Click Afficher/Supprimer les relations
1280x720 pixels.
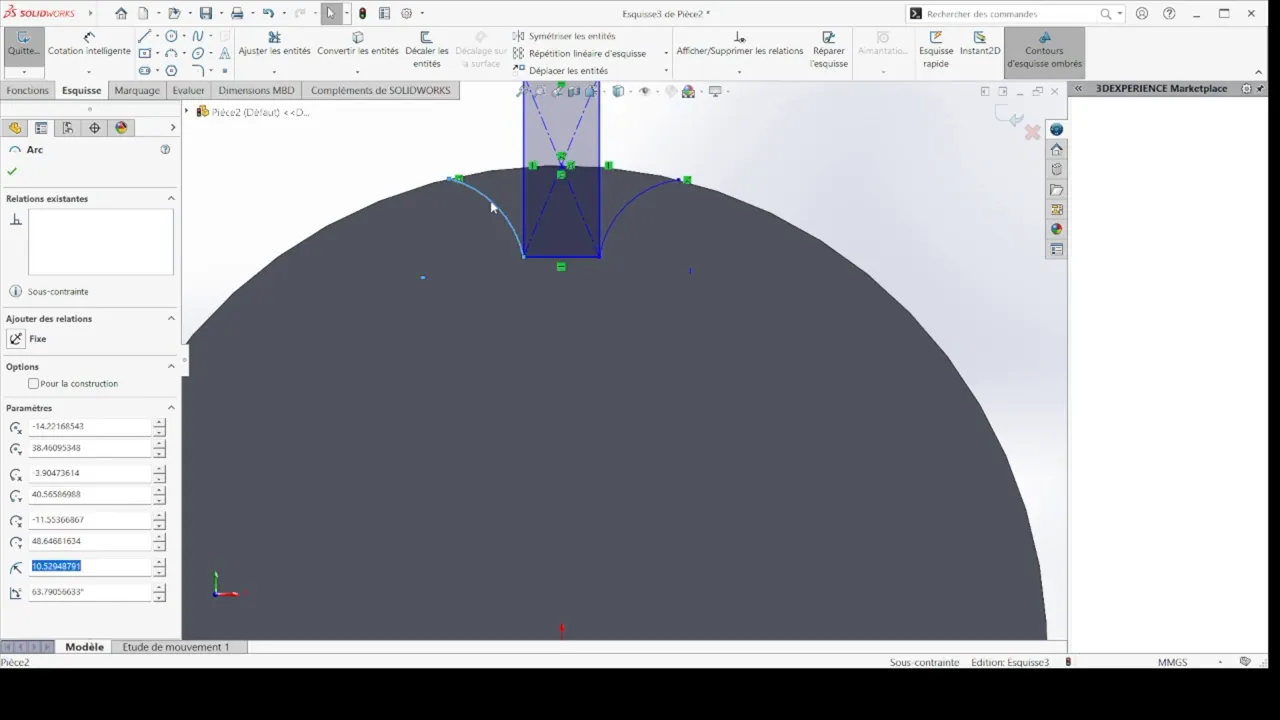tap(739, 44)
